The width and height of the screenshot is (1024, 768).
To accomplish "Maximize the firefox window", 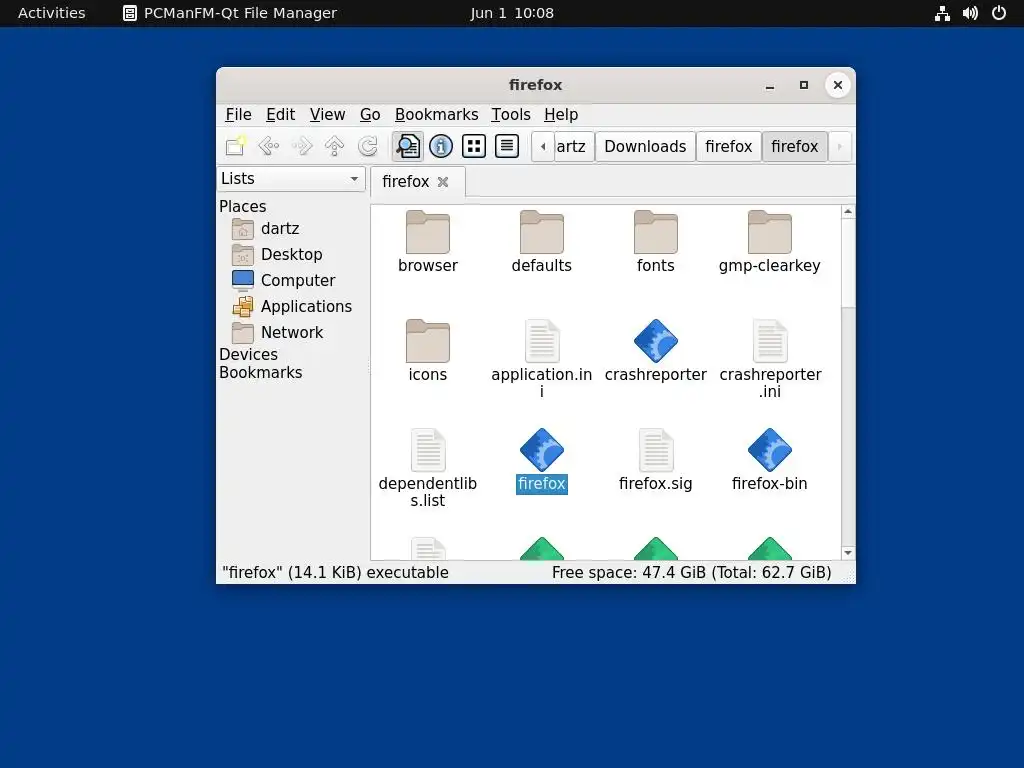I will tap(804, 86).
